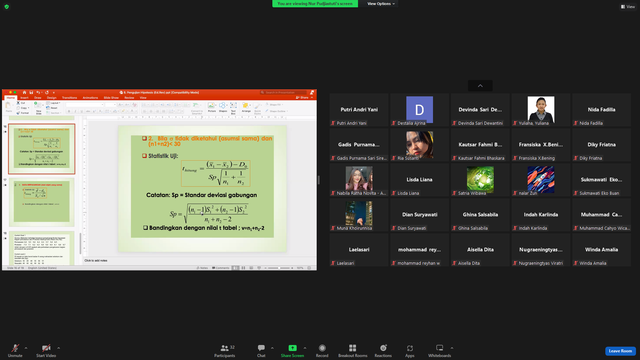
Task: Click the PowerPoint Save icon in title bar
Action: 31,93
